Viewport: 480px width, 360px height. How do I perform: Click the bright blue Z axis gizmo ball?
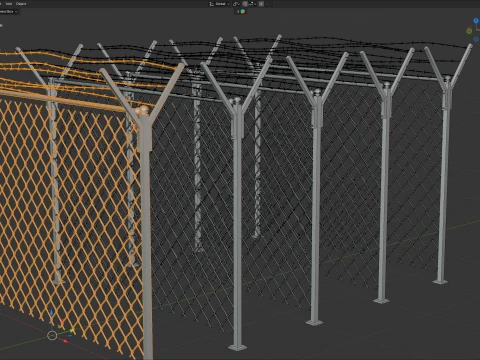click(476, 21)
